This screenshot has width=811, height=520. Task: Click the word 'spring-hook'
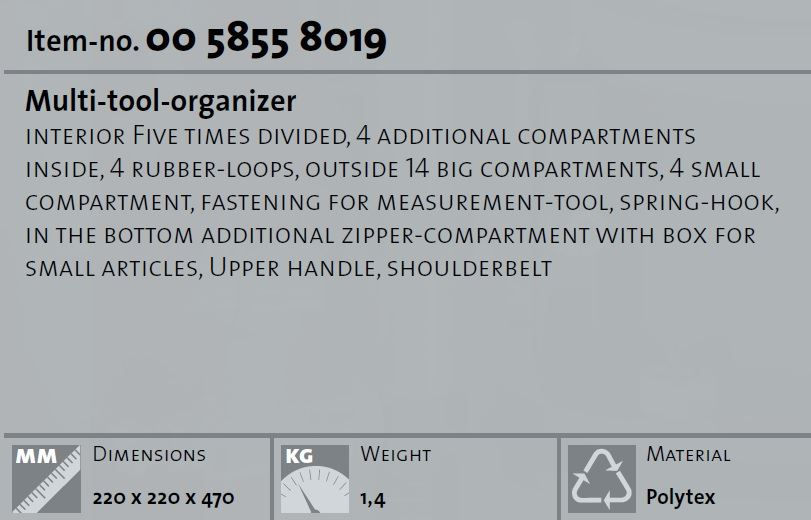point(699,203)
